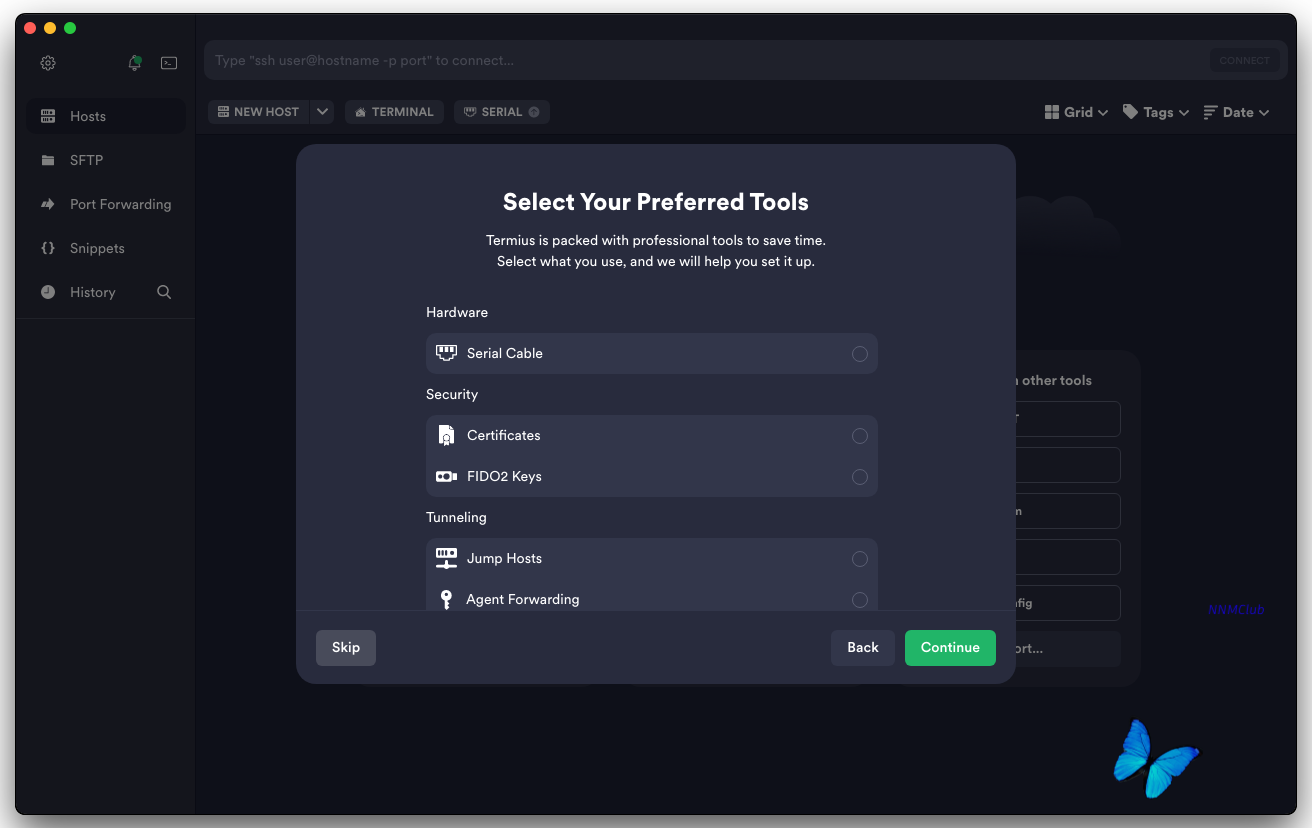Image resolution: width=1312 pixels, height=828 pixels.
Task: Focus the ssh user@hostname input field
Action: 705,61
